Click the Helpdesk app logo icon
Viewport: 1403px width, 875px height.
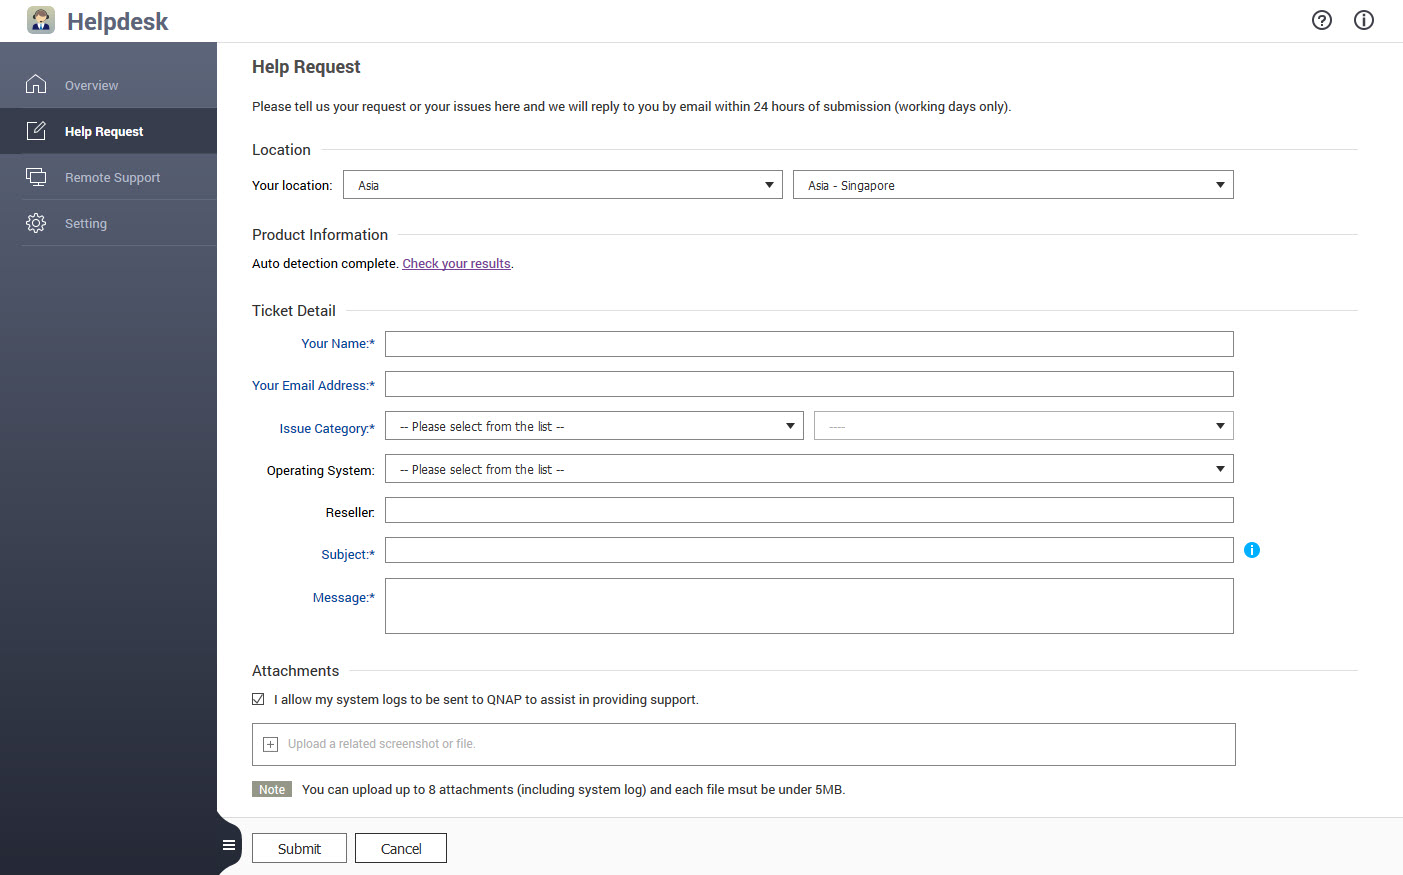(41, 20)
